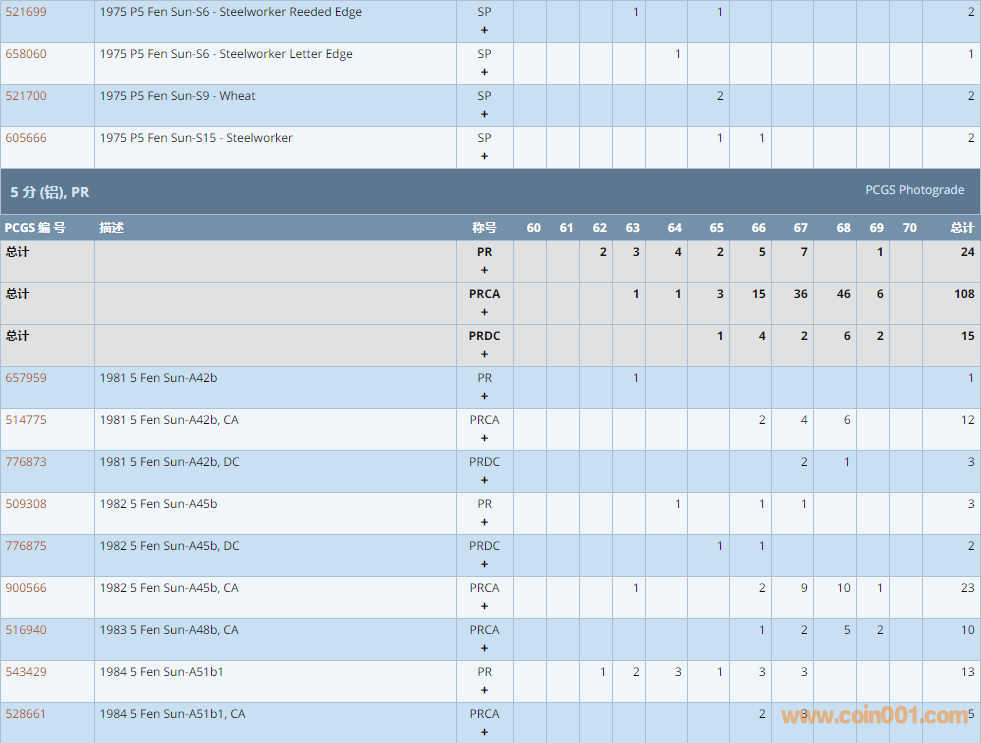Expand the plus under 1975 Wheat SP row

point(485,114)
